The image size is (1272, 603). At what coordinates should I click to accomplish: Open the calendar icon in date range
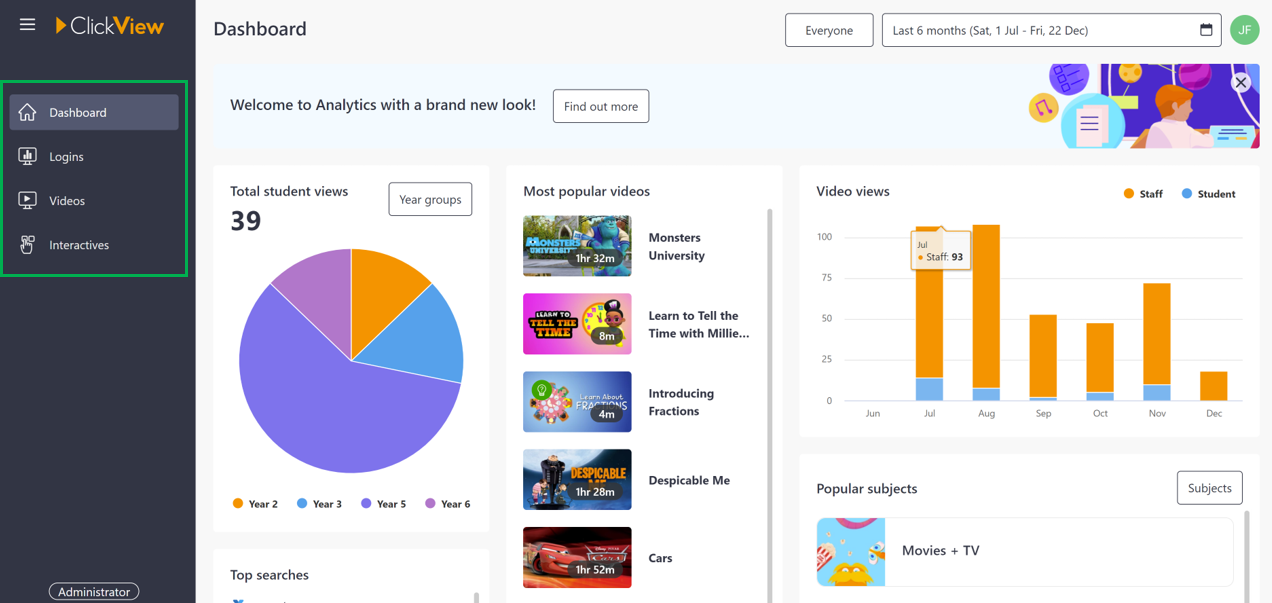click(x=1206, y=30)
